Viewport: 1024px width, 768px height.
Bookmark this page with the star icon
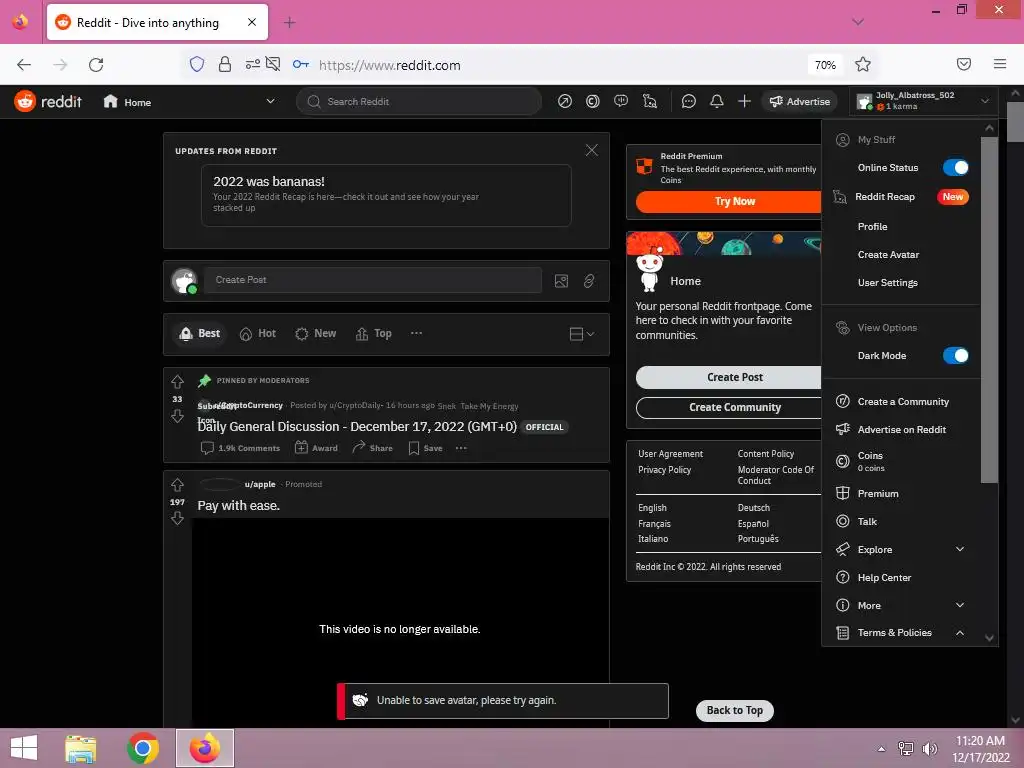pos(863,64)
